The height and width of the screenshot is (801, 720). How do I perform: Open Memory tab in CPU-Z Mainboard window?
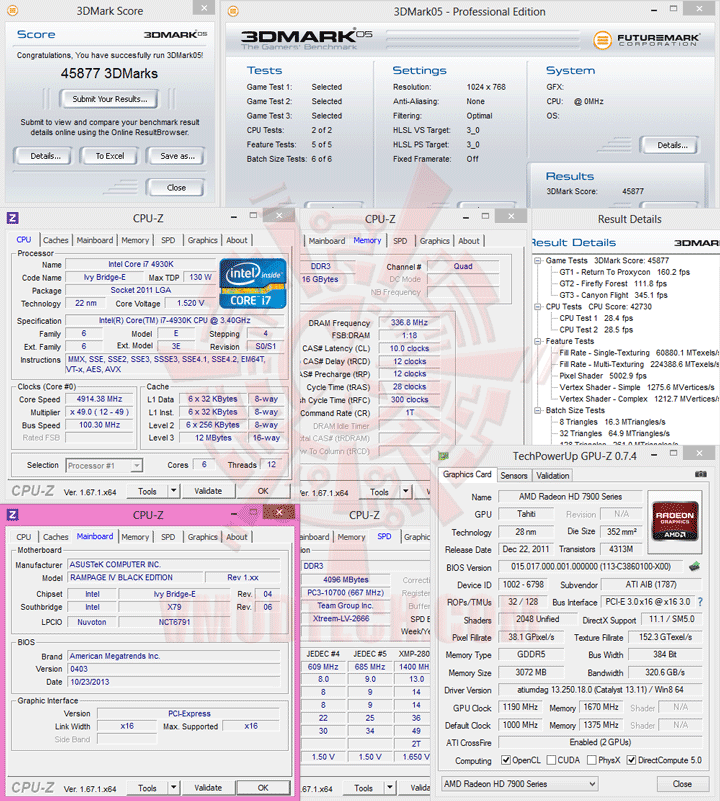click(135, 537)
